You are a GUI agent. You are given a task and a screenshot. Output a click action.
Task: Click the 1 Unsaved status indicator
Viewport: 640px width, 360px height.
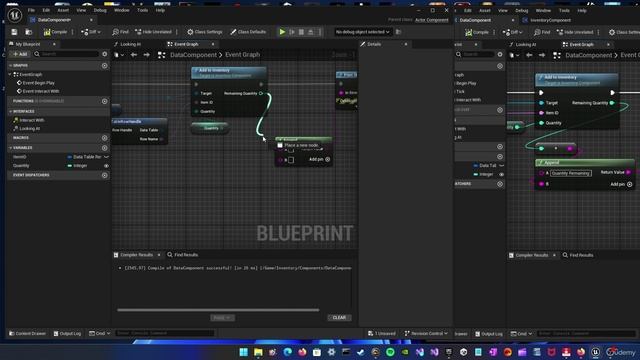(382, 333)
